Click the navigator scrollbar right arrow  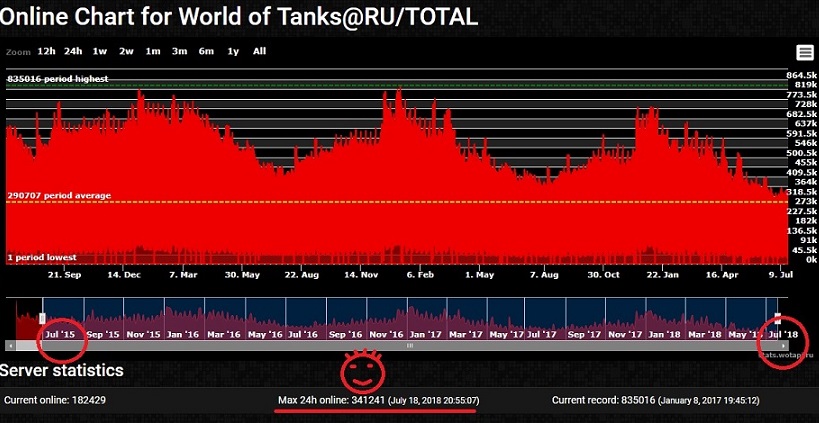coord(783,345)
